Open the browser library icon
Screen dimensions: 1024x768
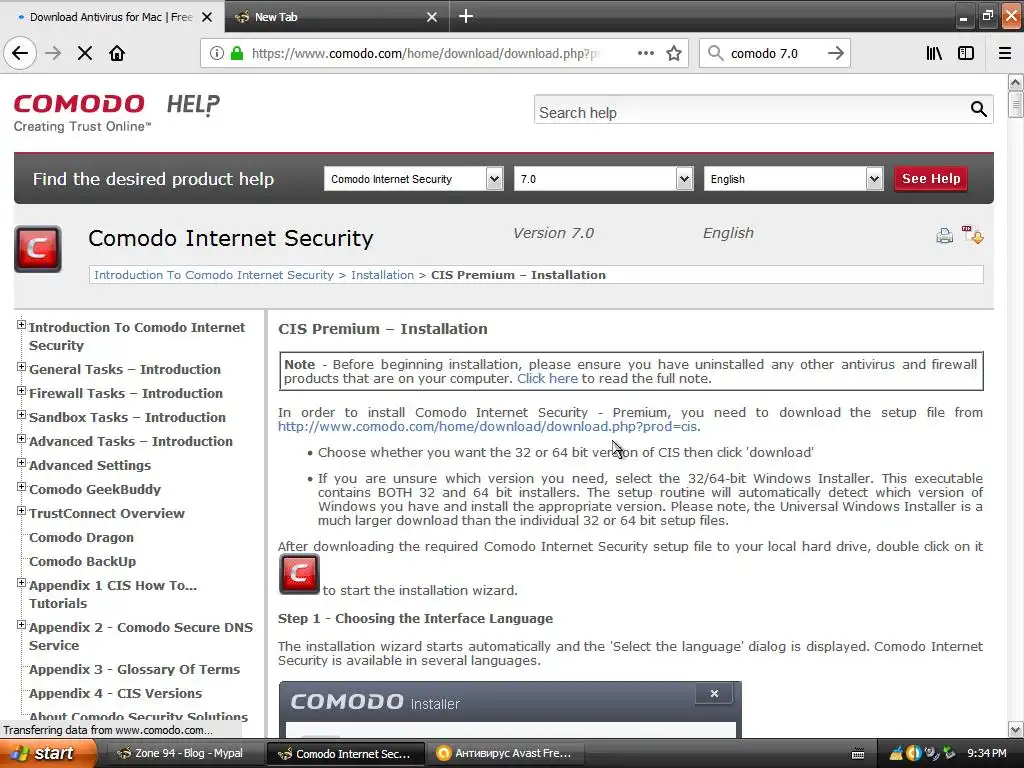(934, 53)
